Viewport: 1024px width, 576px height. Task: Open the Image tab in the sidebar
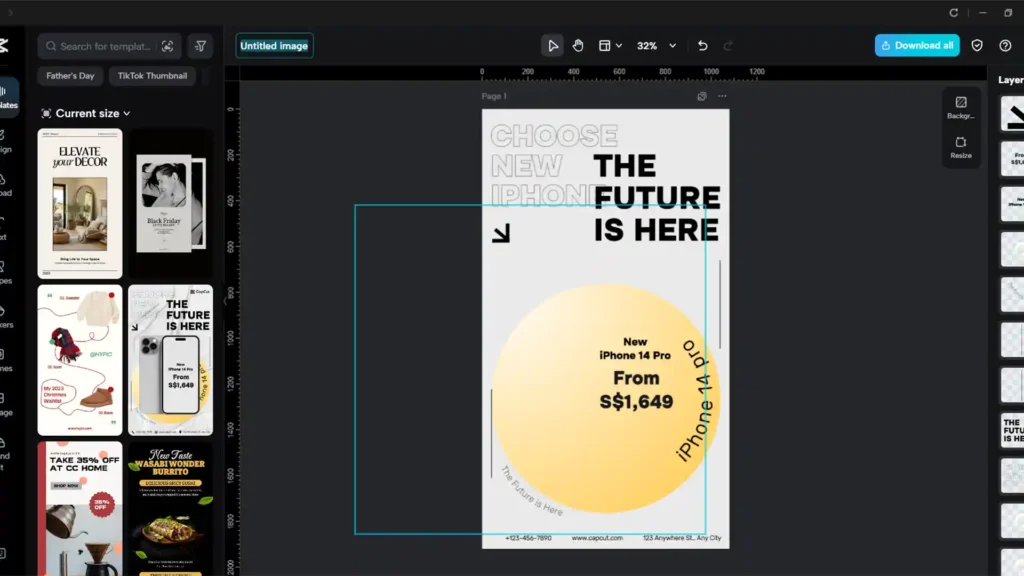[x=6, y=404]
